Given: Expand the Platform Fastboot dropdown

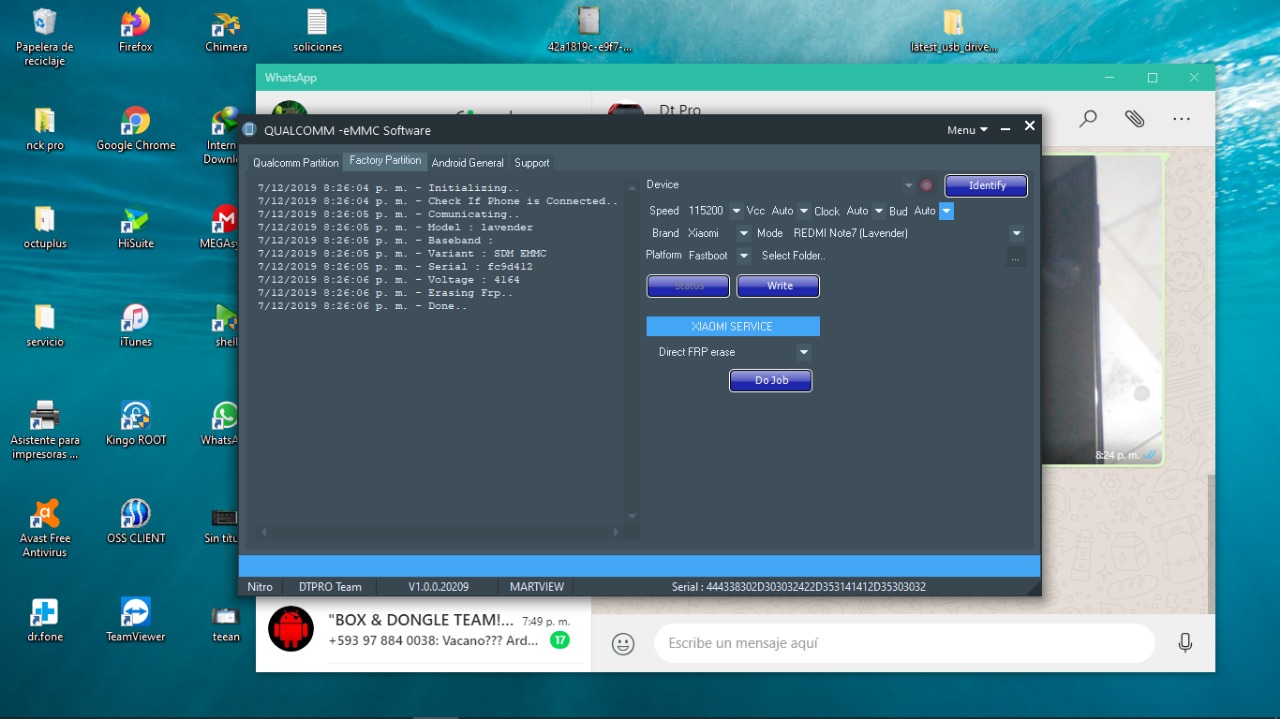Looking at the screenshot, I should click(x=743, y=256).
